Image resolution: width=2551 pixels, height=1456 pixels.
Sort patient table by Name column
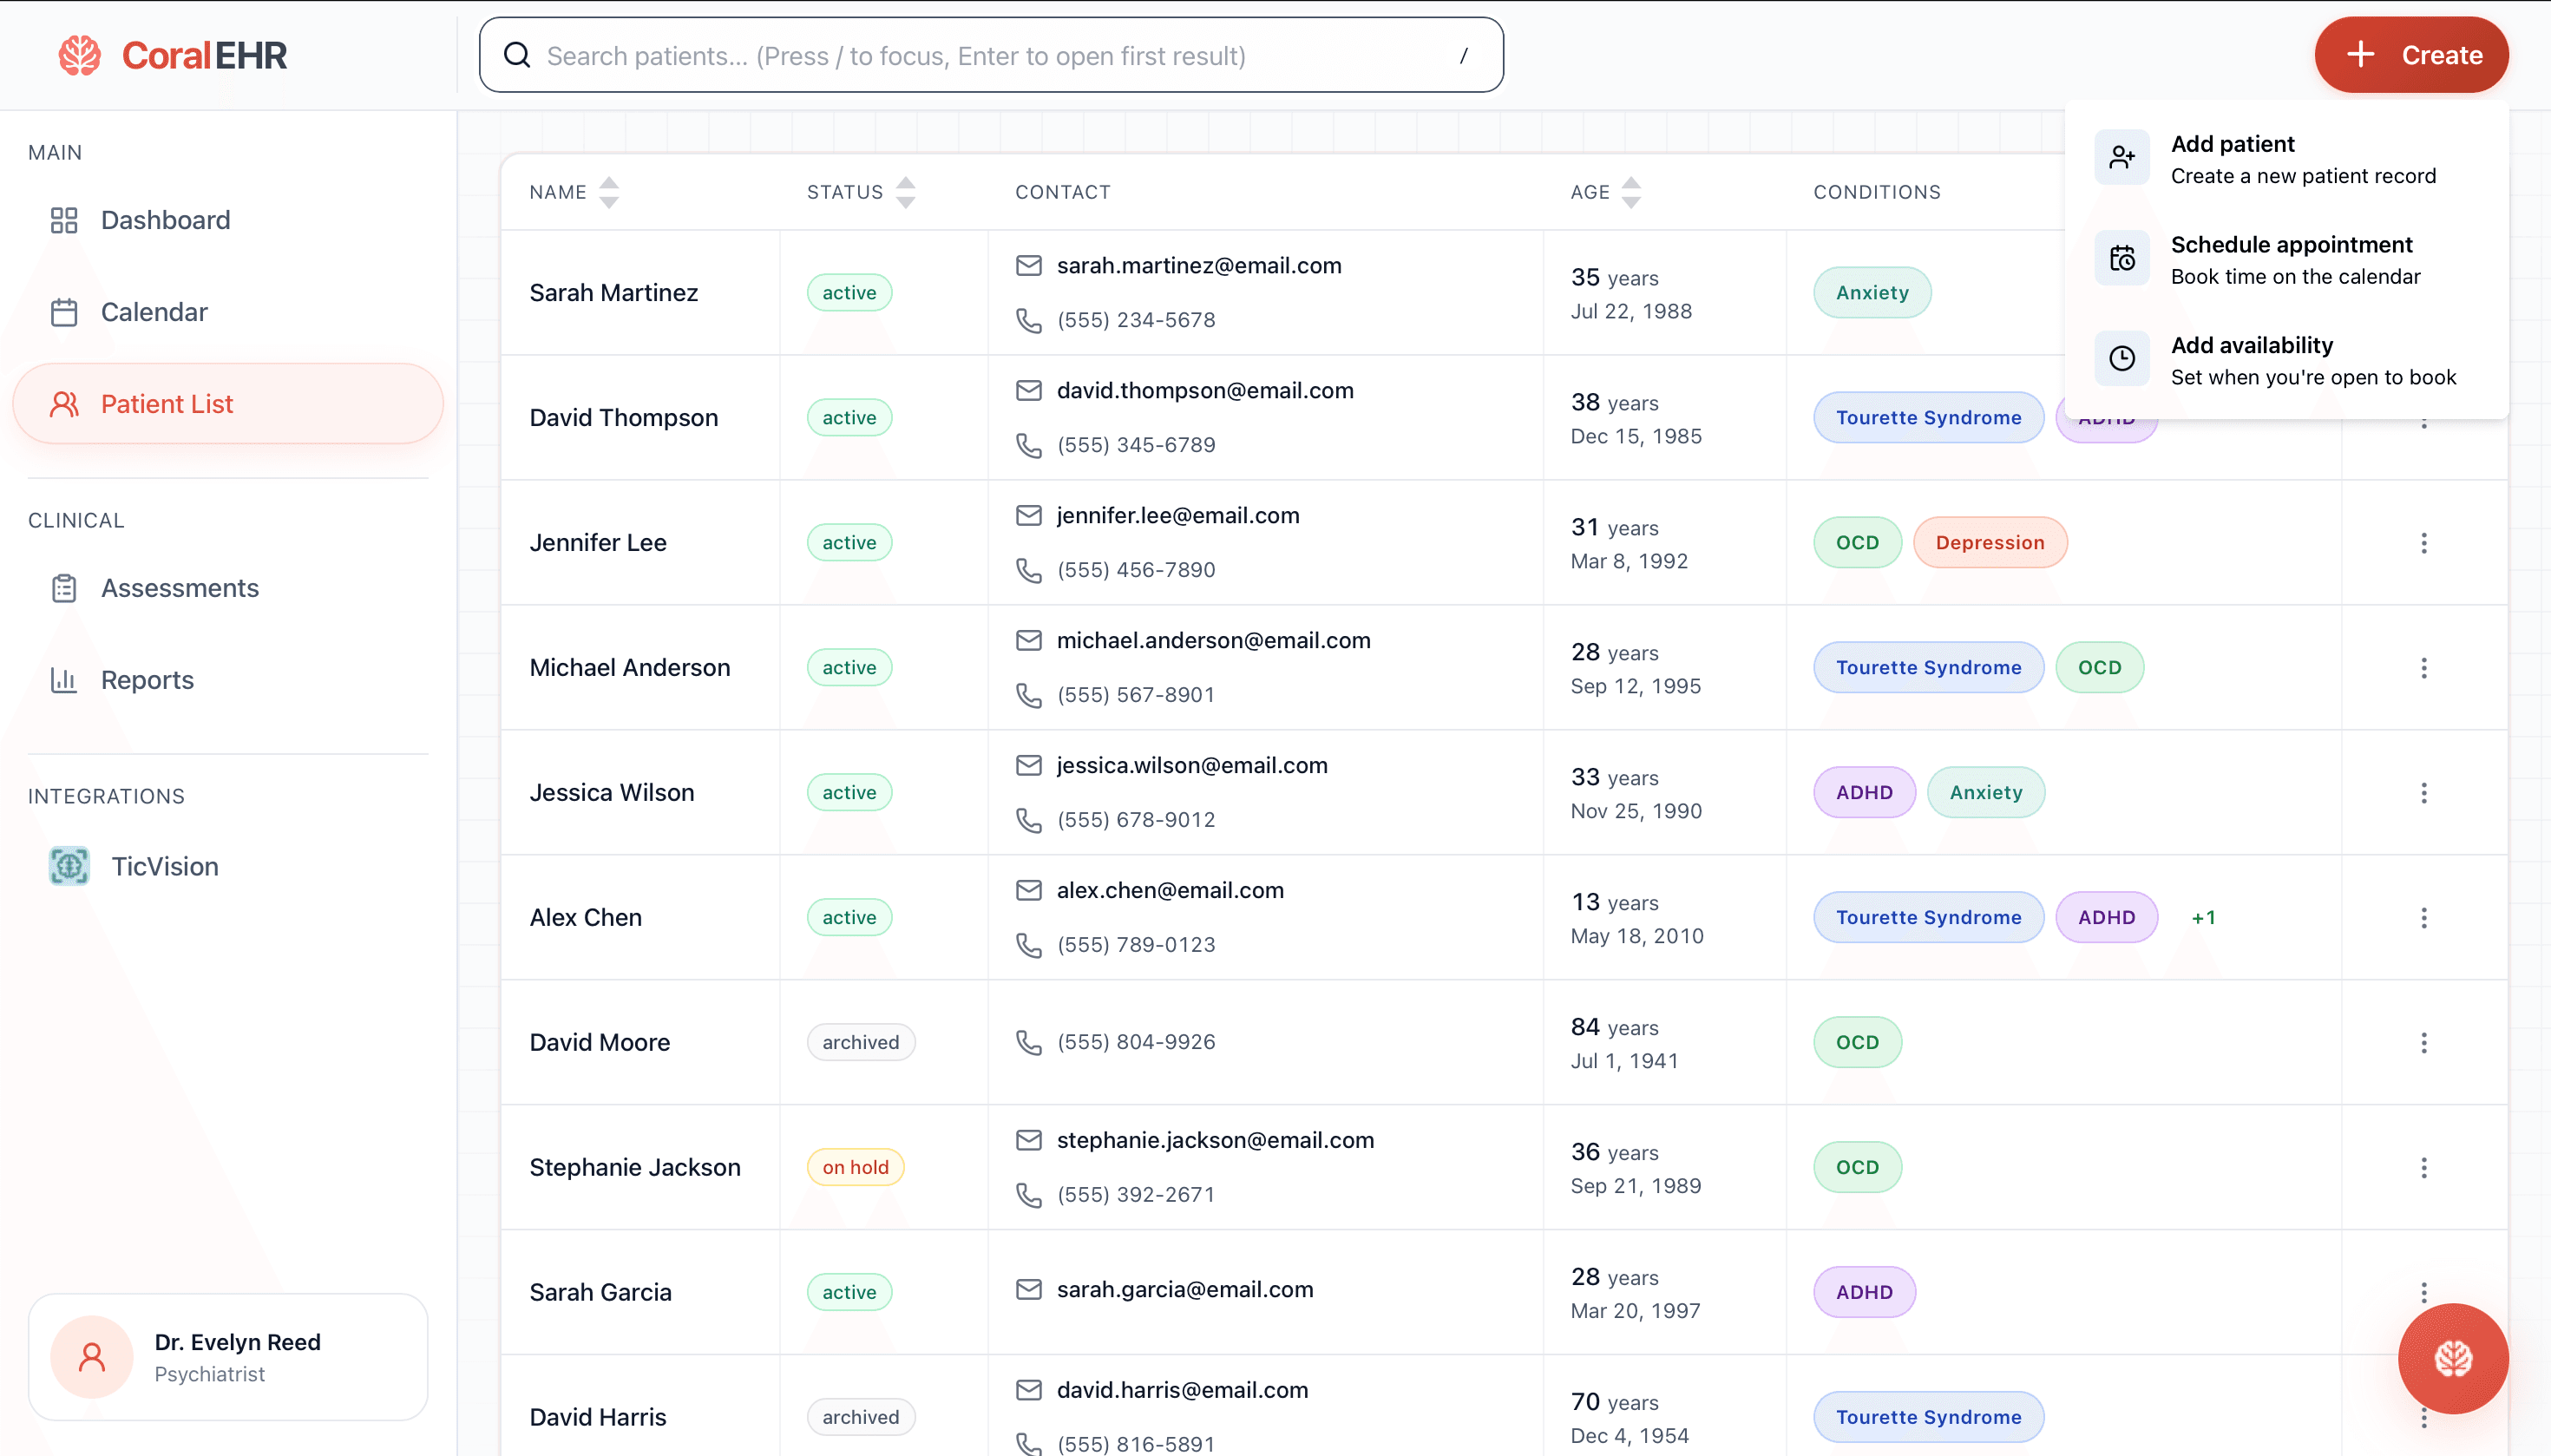tap(608, 192)
